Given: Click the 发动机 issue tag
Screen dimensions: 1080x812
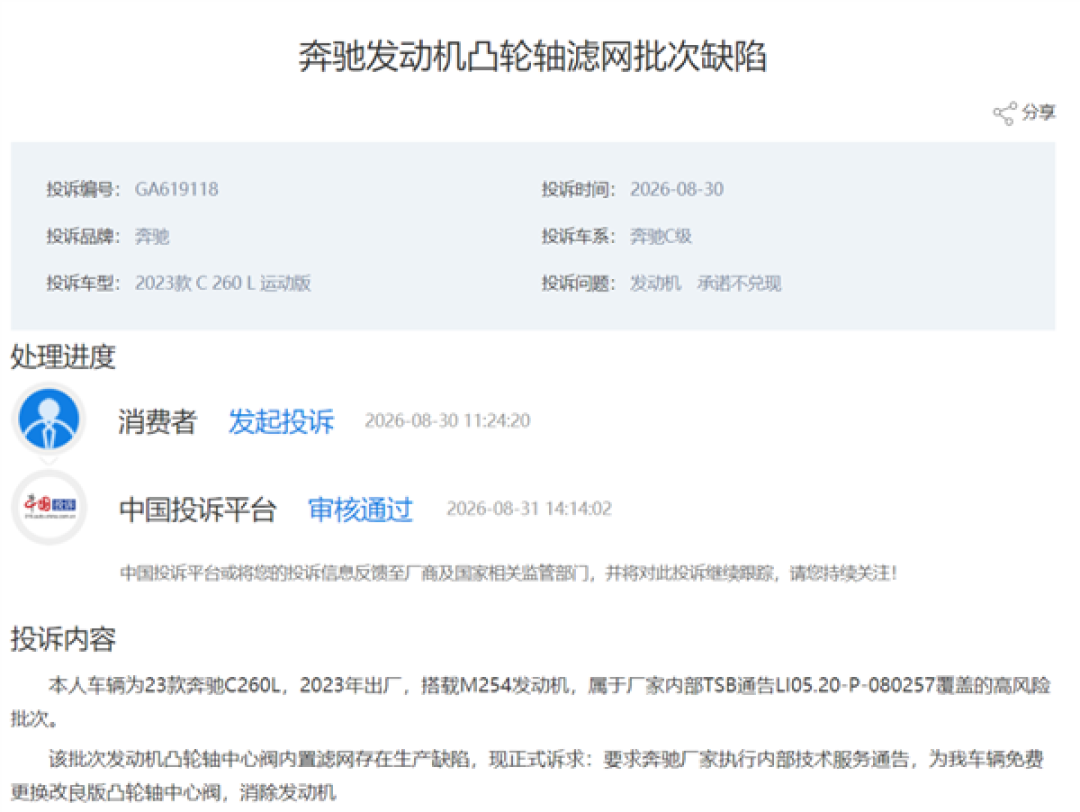Looking at the screenshot, I should click(655, 283).
